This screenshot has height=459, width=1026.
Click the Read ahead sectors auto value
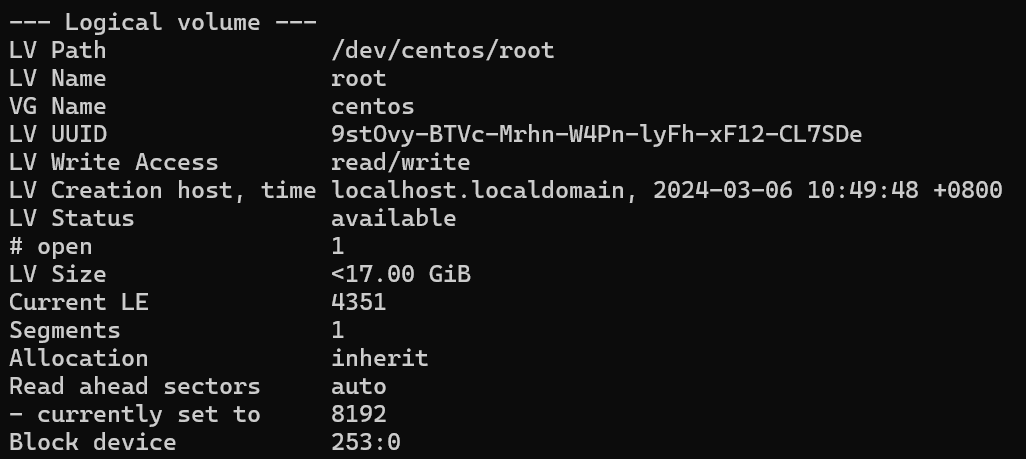[x=359, y=386]
